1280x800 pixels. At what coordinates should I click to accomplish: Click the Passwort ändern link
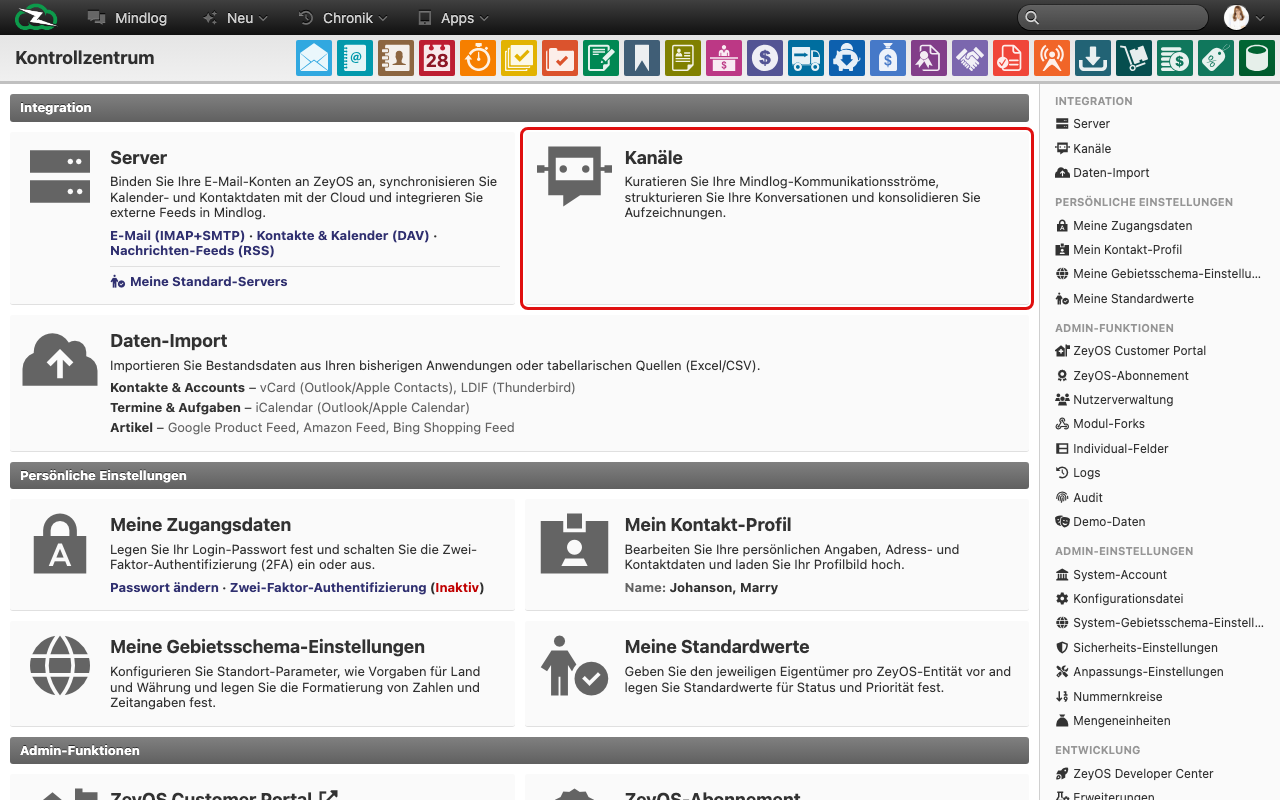[x=164, y=587]
